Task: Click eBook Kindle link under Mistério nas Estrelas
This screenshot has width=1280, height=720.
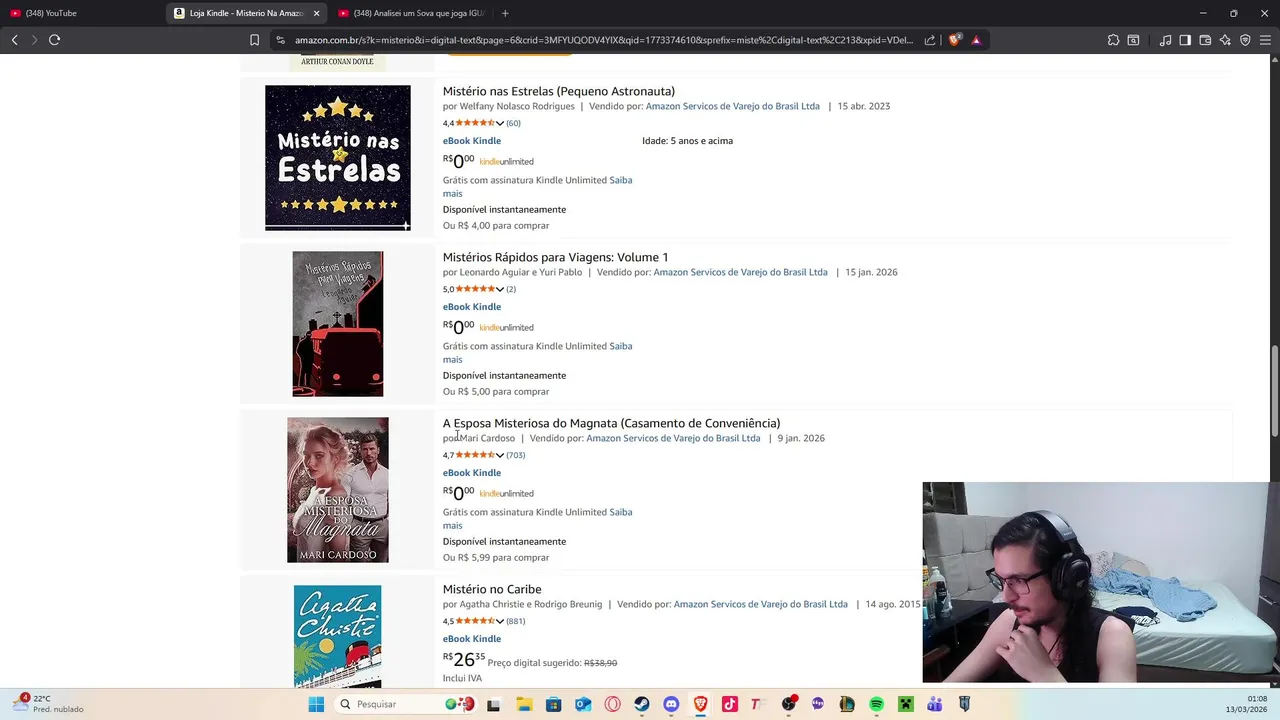Action: pyautogui.click(x=472, y=141)
